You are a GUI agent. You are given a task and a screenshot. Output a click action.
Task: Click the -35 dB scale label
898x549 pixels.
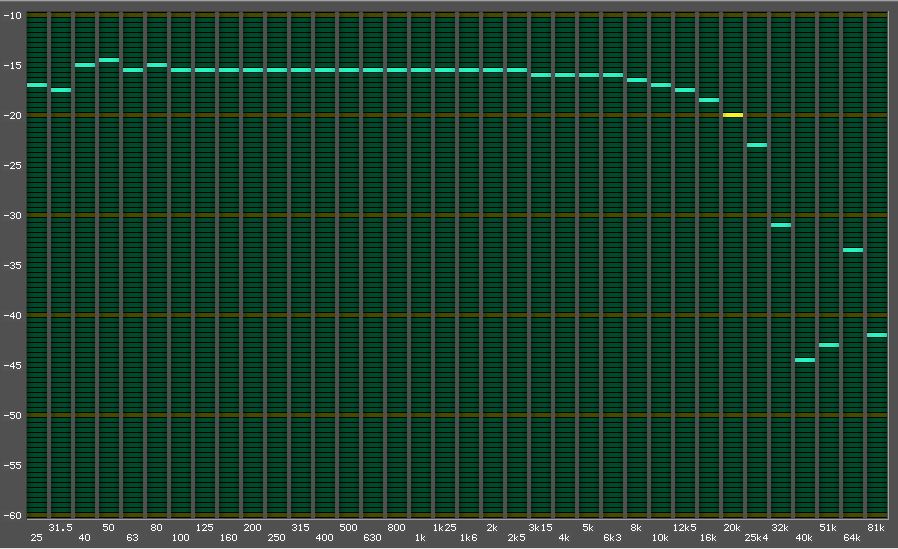pos(12,266)
